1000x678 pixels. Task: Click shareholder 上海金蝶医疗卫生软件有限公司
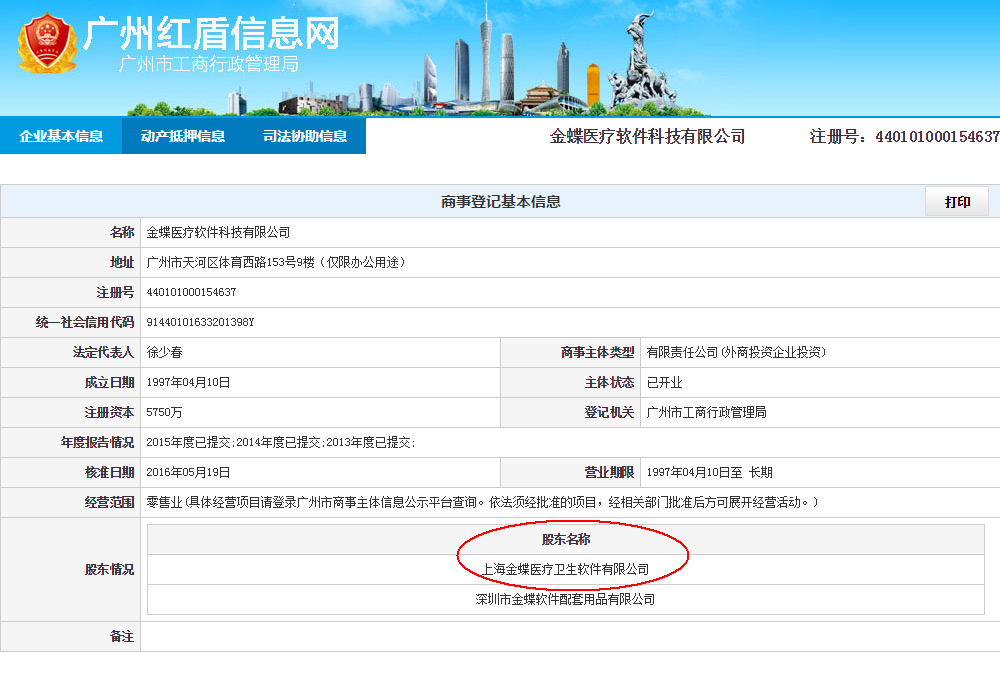566,569
